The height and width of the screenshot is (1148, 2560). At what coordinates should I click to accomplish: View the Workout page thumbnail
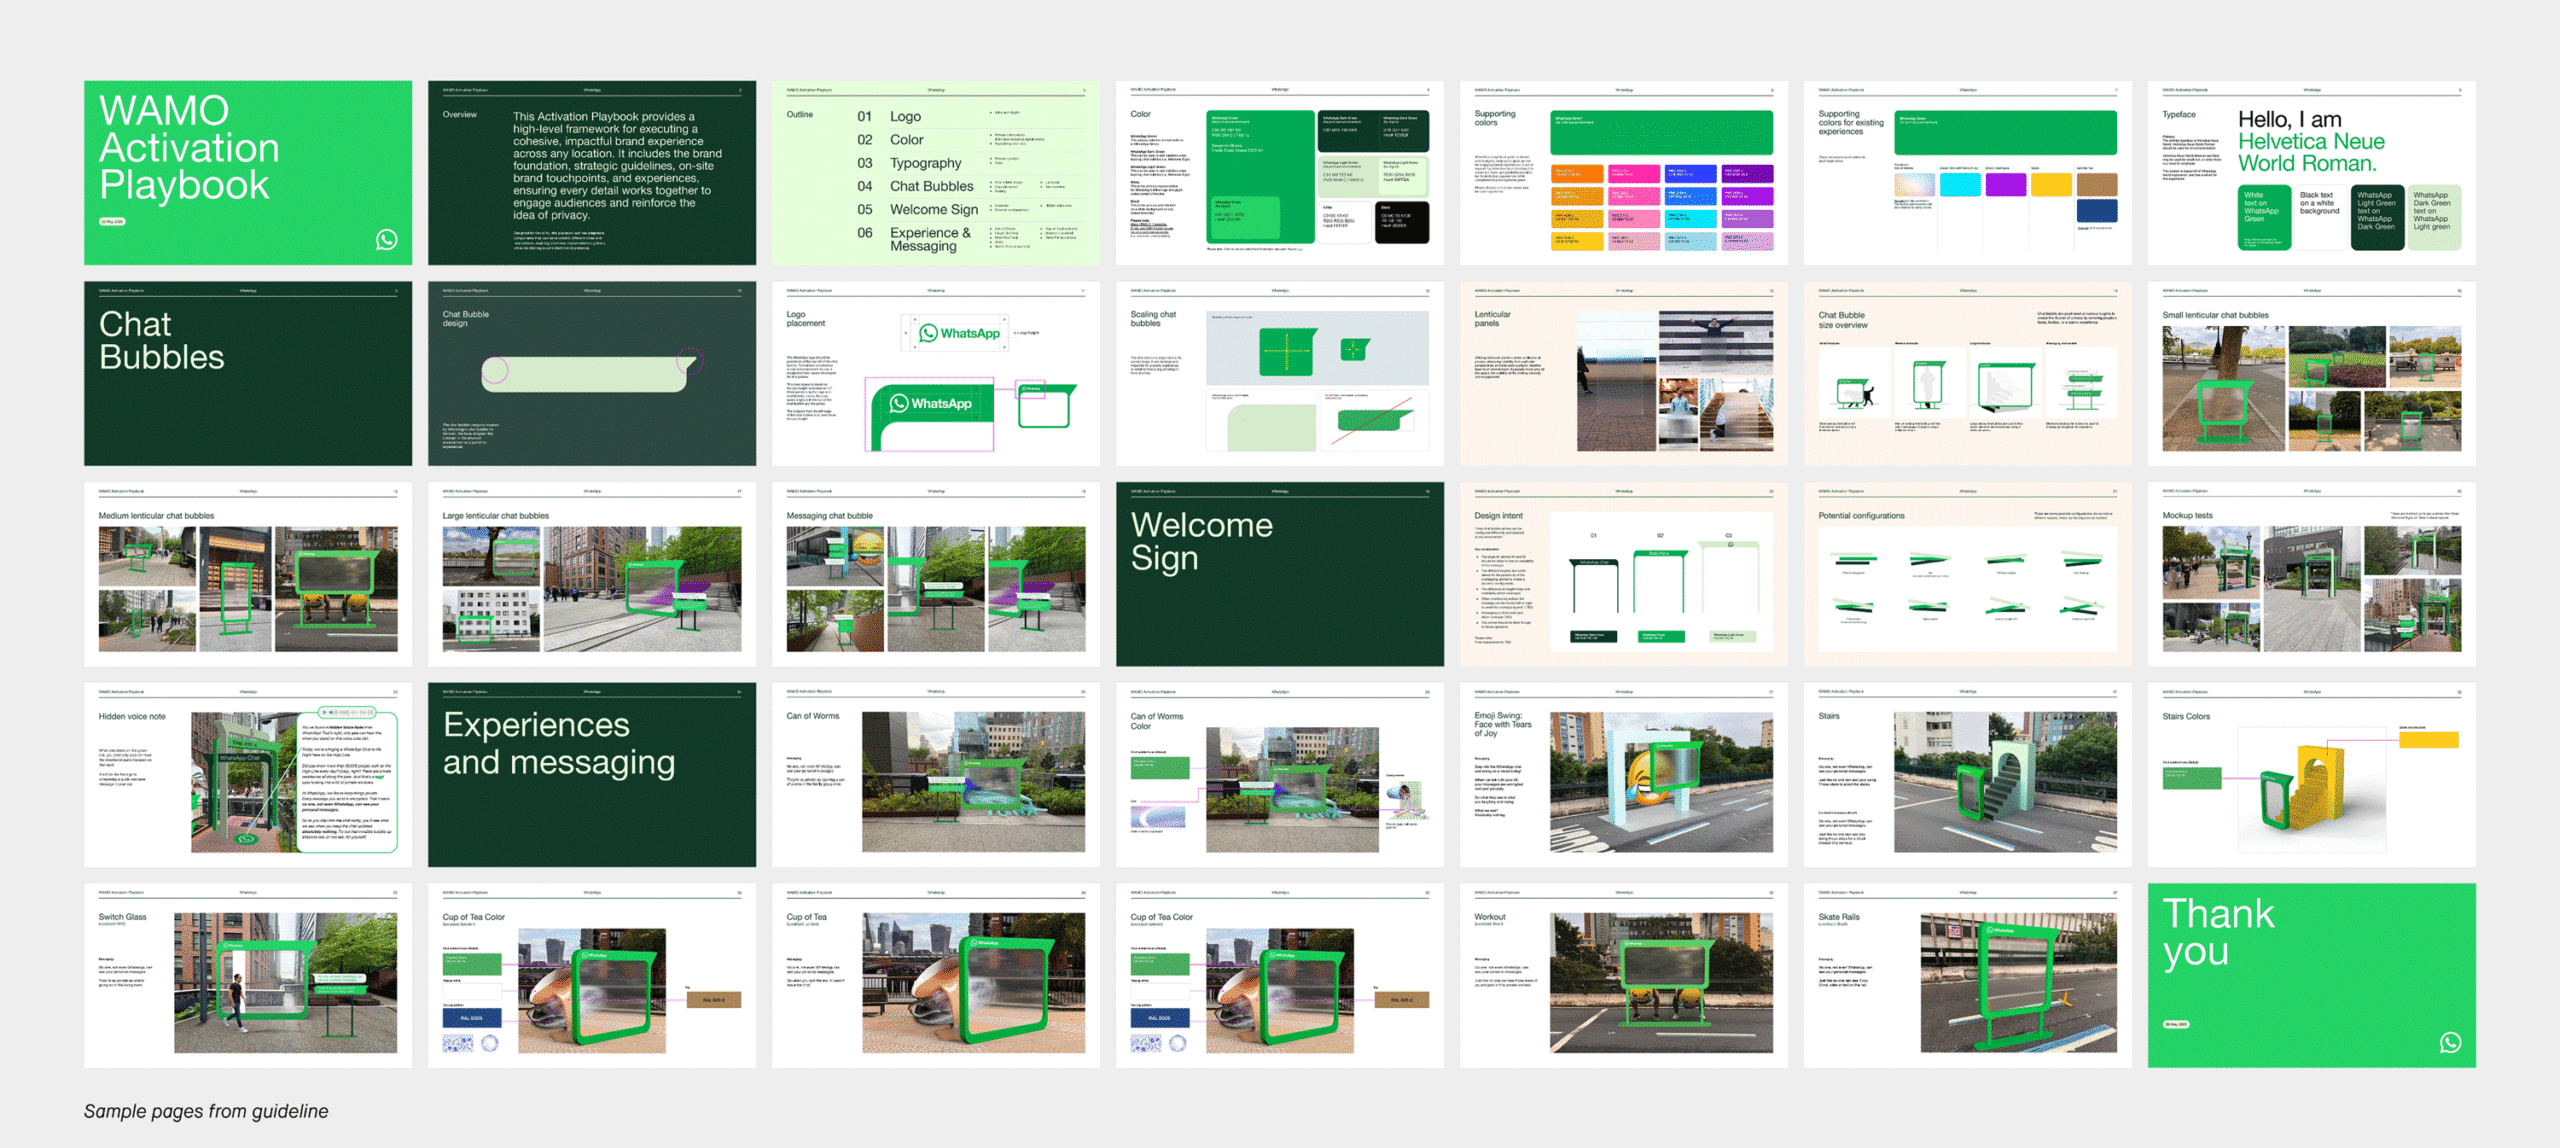click(x=1624, y=975)
